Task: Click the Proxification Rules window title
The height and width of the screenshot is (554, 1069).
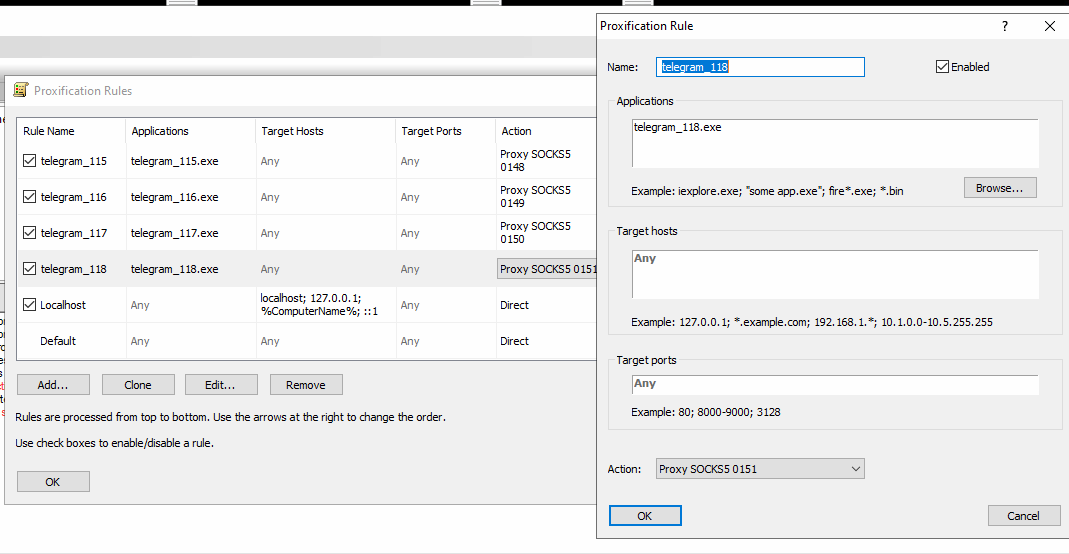Action: click(83, 91)
